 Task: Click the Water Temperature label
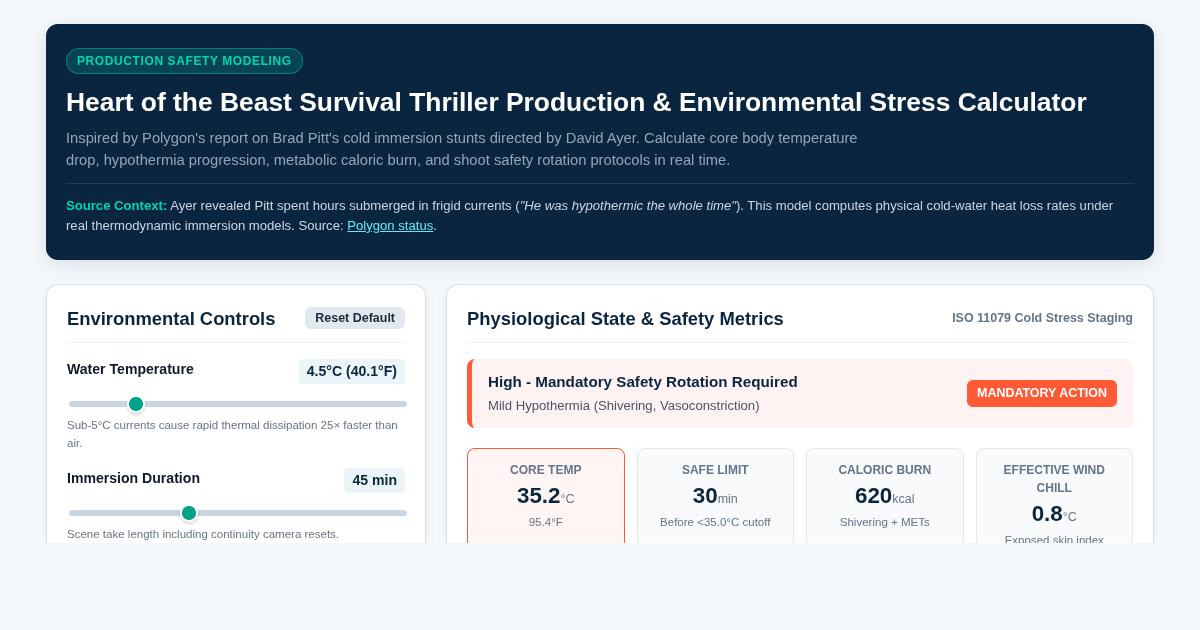coord(130,369)
